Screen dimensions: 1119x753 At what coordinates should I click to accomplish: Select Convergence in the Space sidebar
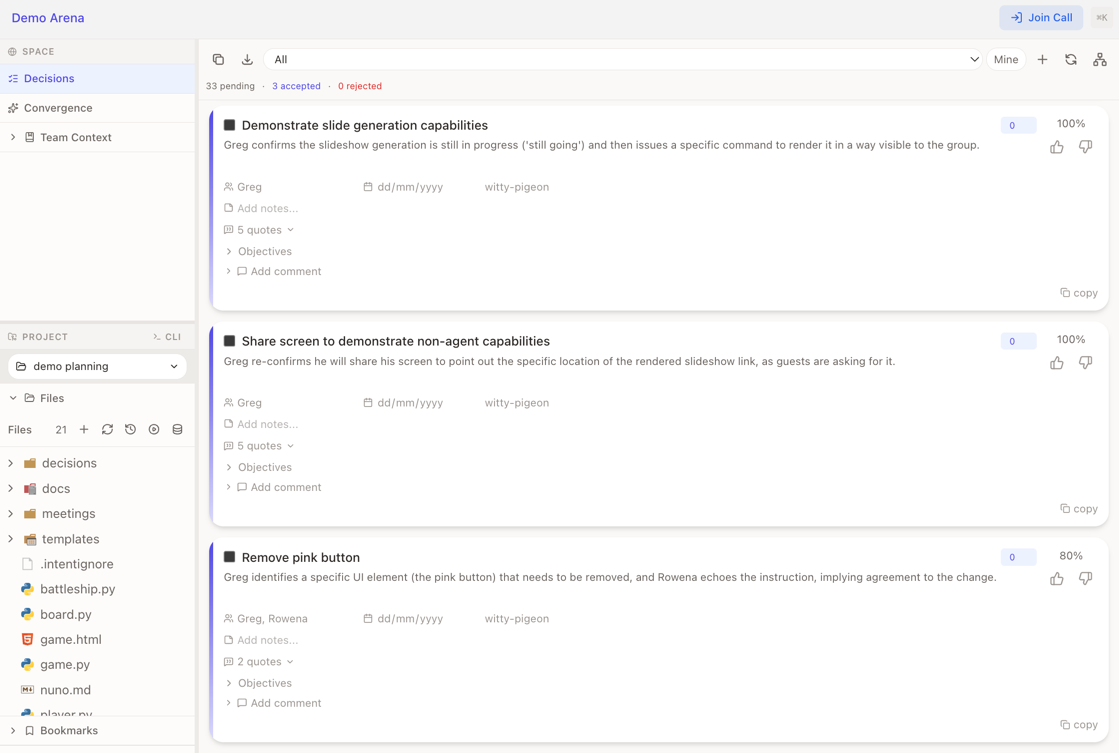coord(58,108)
